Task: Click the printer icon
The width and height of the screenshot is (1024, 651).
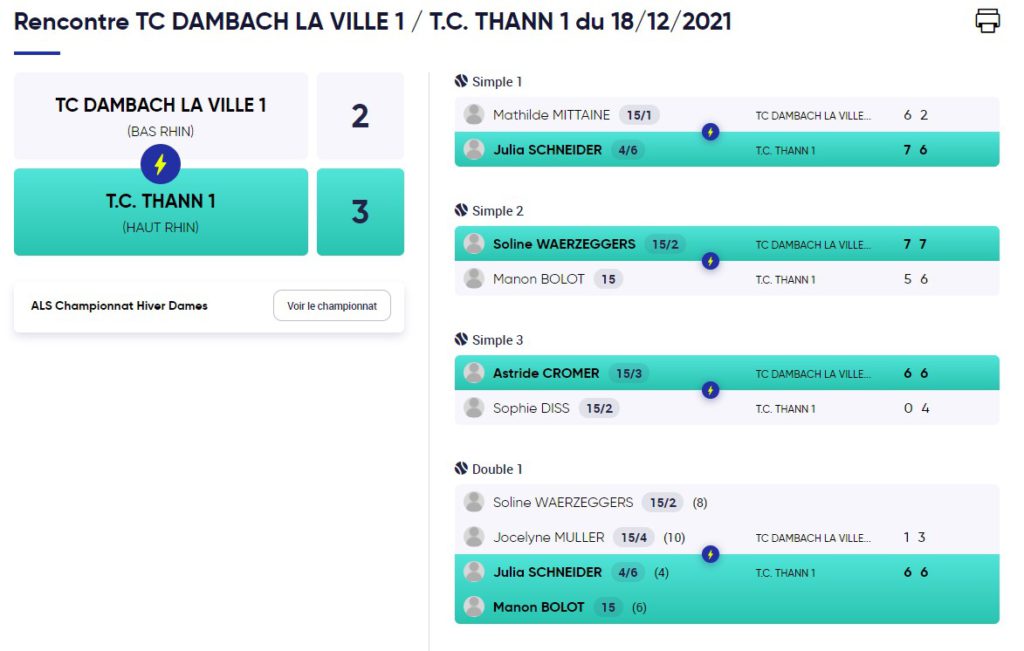Action: [x=987, y=20]
